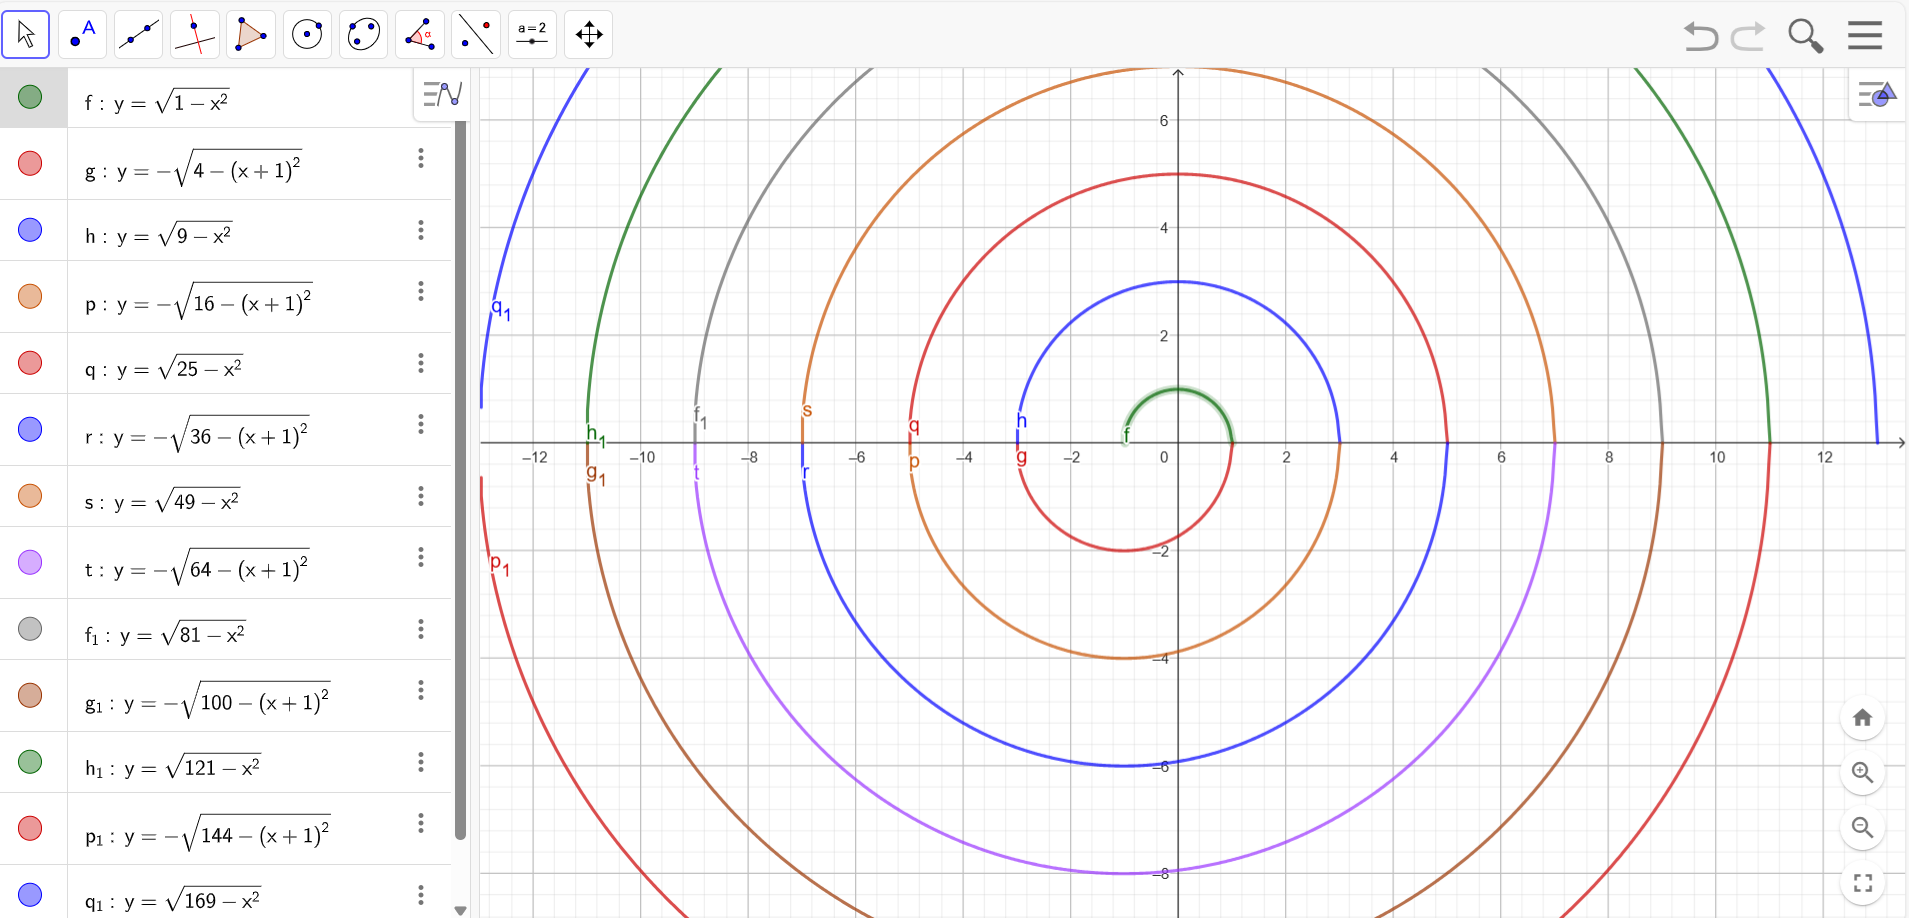Open more options for function g₁
The image size is (1909, 918).
421,690
